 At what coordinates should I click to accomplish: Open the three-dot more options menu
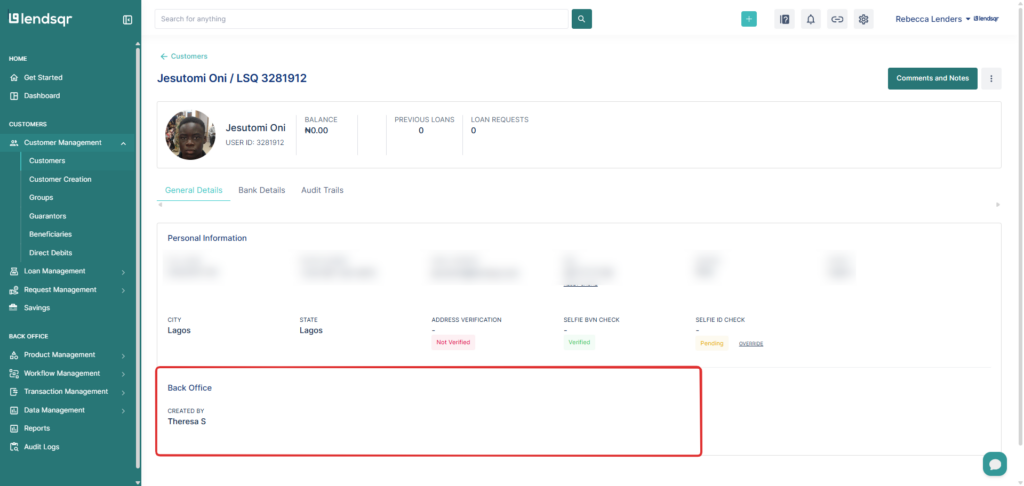[991, 78]
